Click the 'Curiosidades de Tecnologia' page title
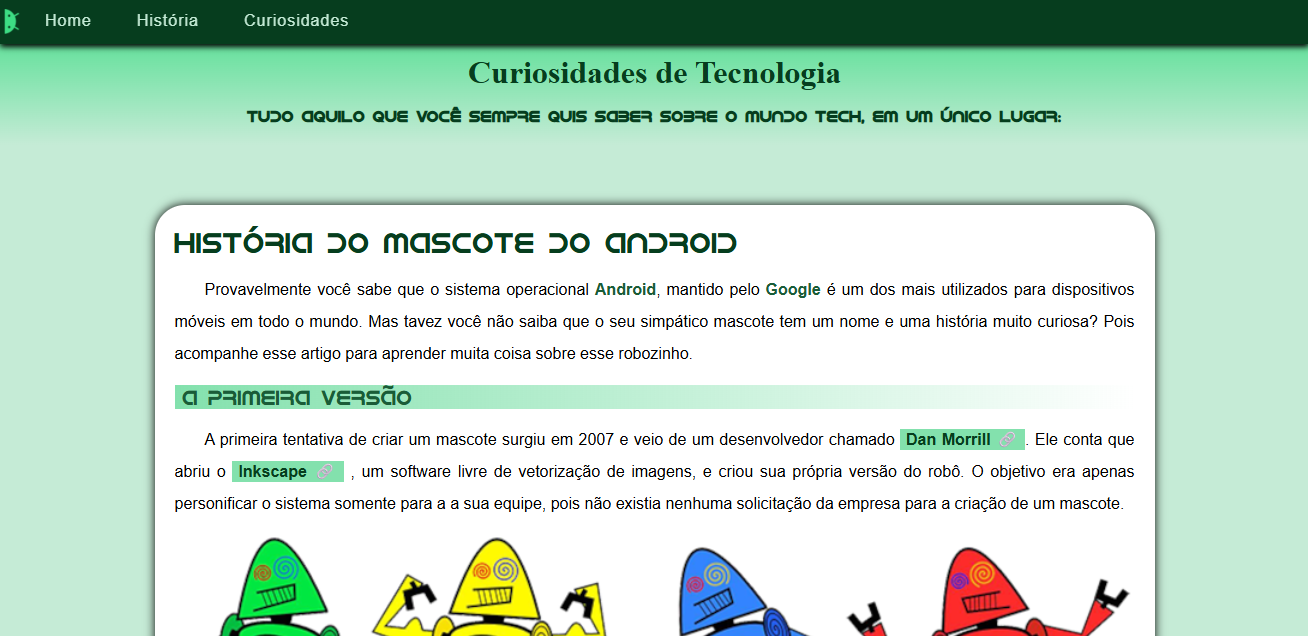This screenshot has width=1308, height=636. pyautogui.click(x=653, y=72)
